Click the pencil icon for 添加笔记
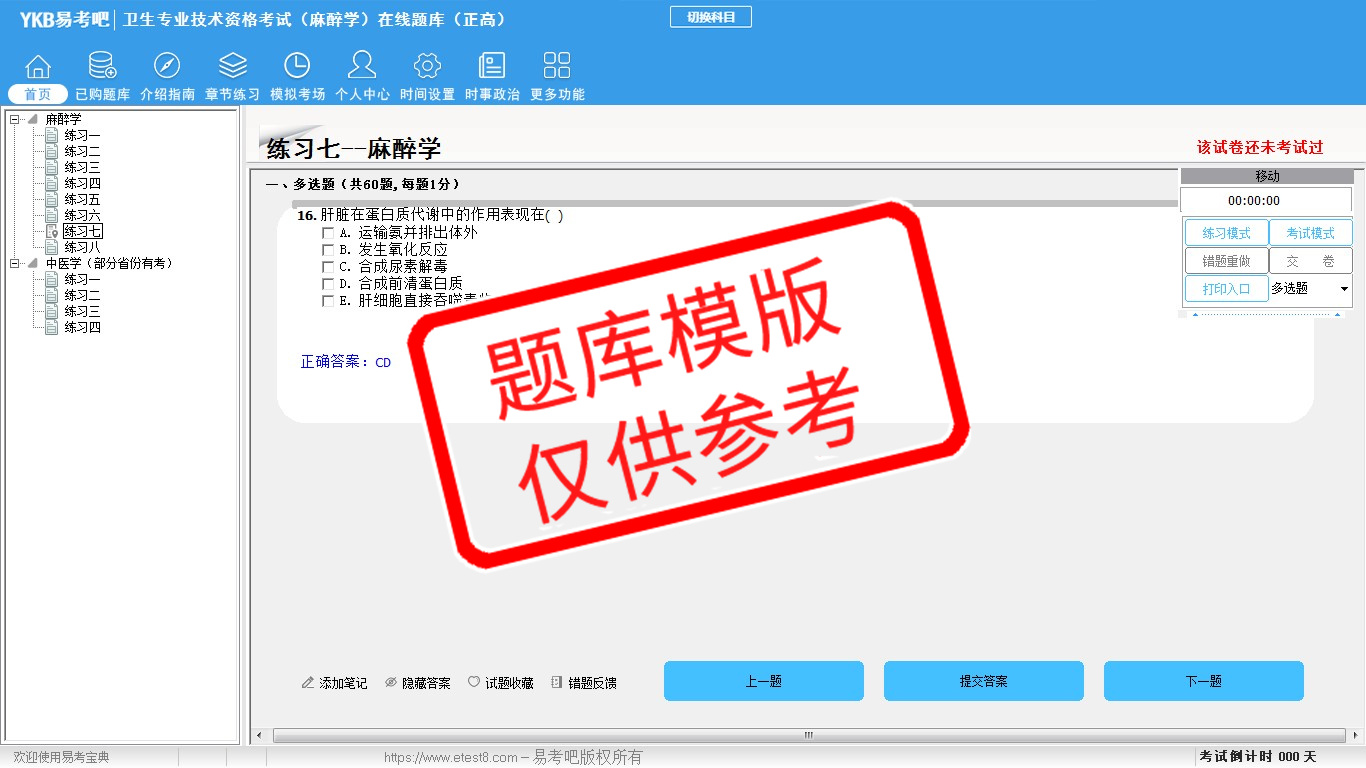The image size is (1366, 768). click(308, 683)
